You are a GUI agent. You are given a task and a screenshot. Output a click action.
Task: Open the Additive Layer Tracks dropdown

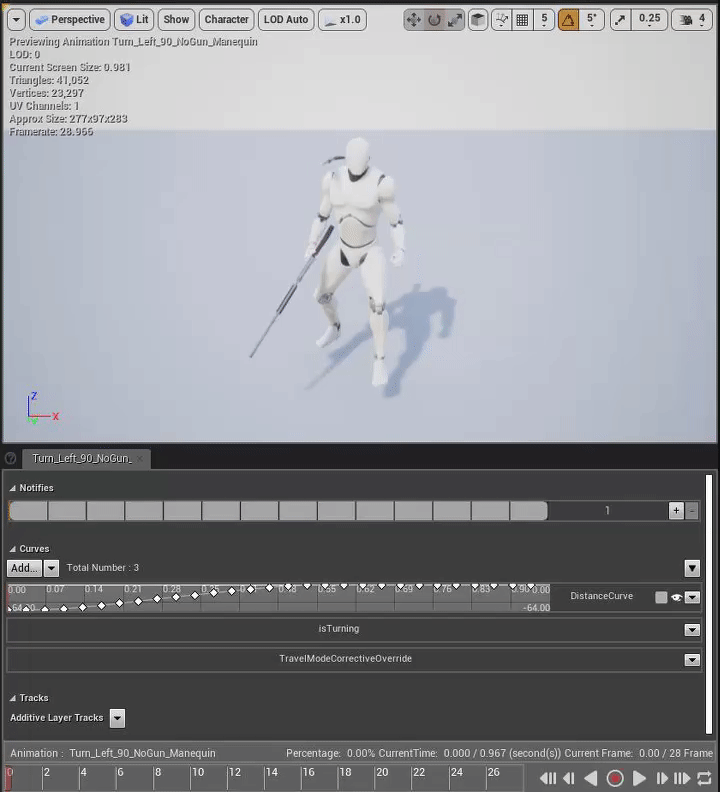tap(117, 718)
